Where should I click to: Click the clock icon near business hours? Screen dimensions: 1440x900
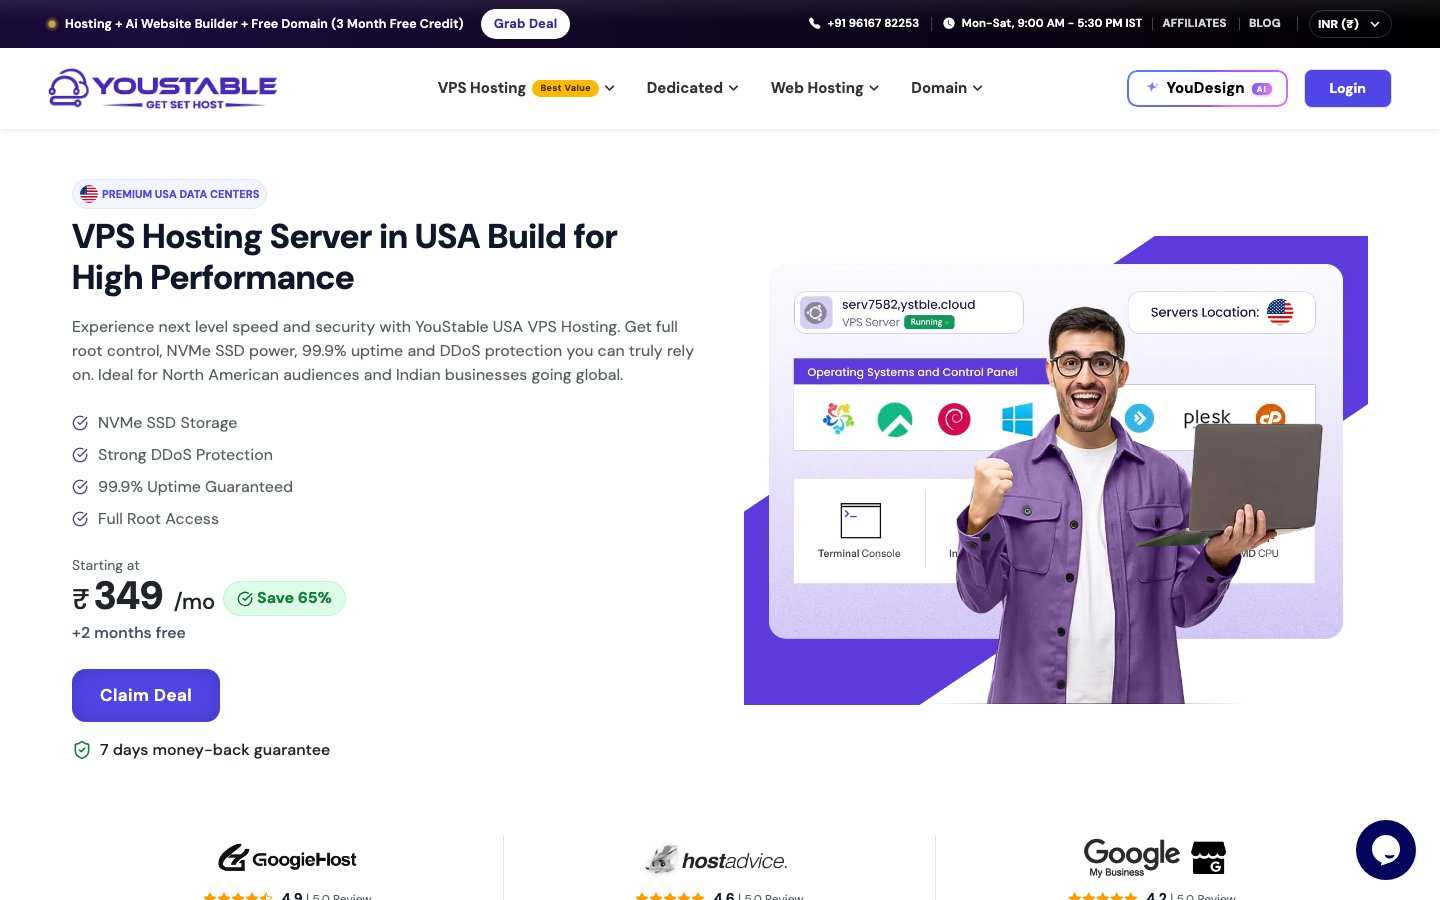tap(949, 23)
